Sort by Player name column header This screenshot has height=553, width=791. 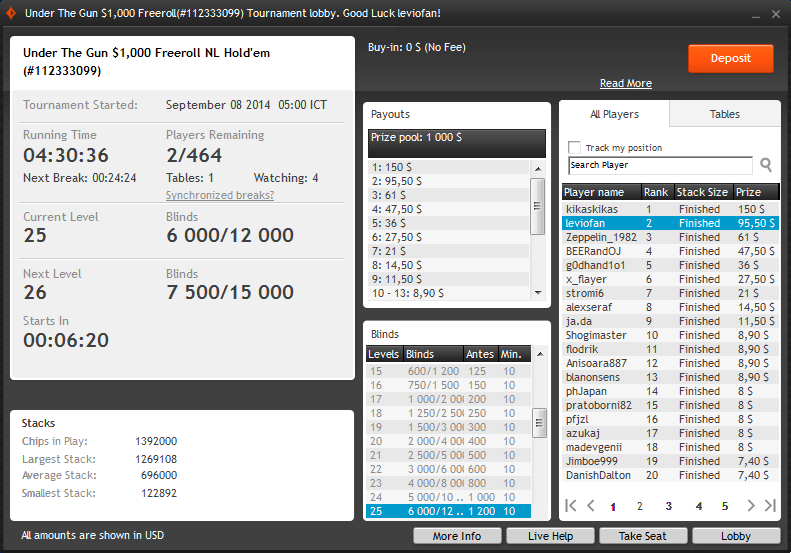click(x=601, y=192)
